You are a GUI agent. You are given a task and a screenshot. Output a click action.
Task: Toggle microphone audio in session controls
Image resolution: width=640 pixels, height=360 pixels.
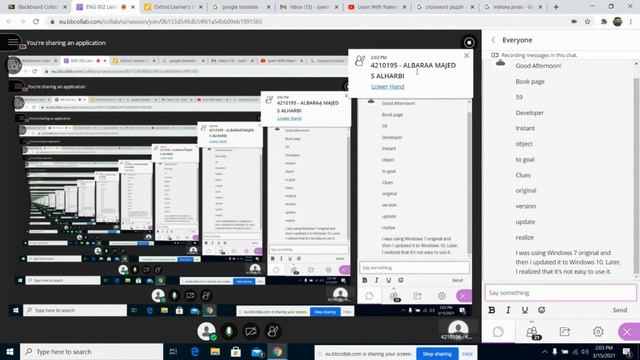coord(229,331)
